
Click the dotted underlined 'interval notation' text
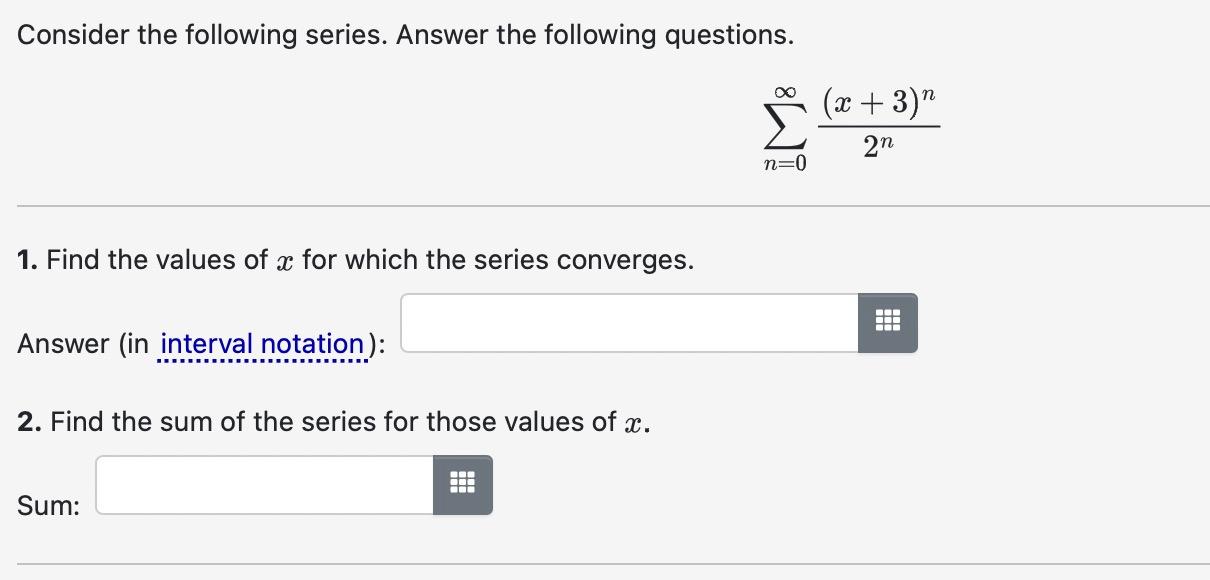coord(261,343)
